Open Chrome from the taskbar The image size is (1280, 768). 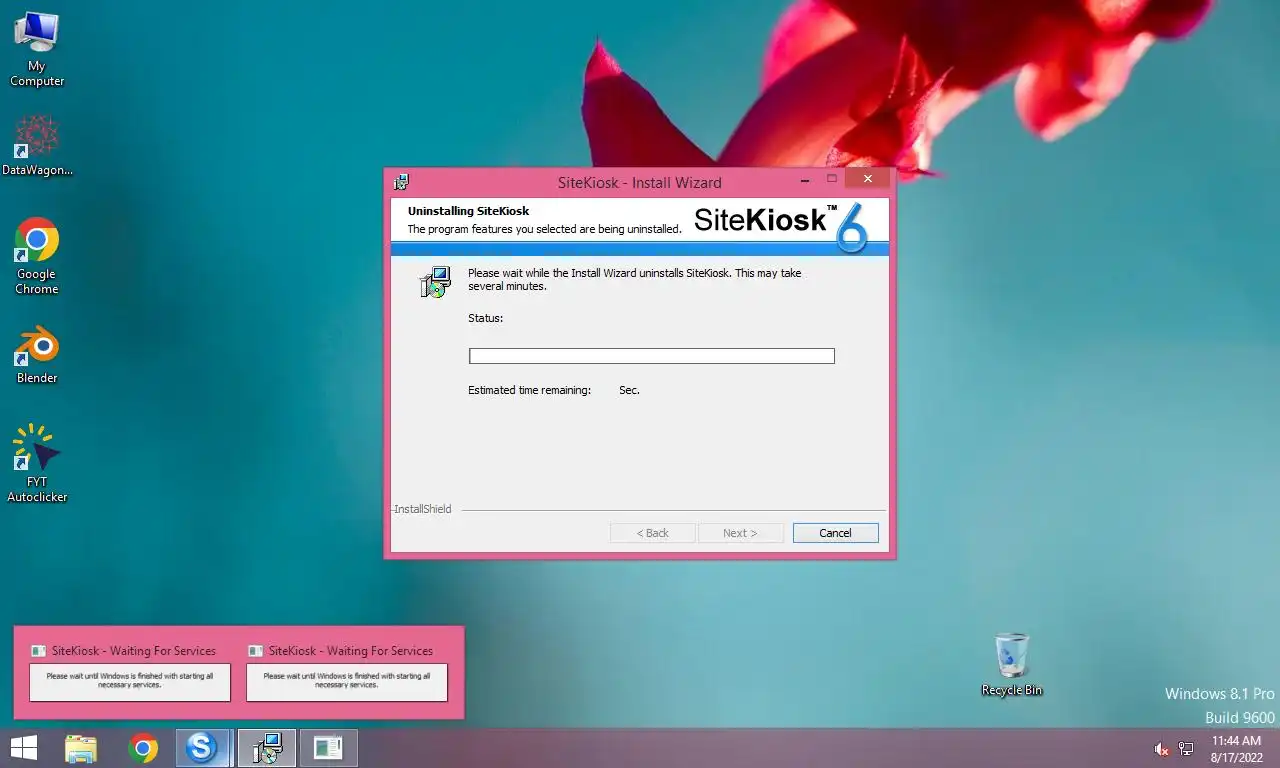pyautogui.click(x=143, y=748)
